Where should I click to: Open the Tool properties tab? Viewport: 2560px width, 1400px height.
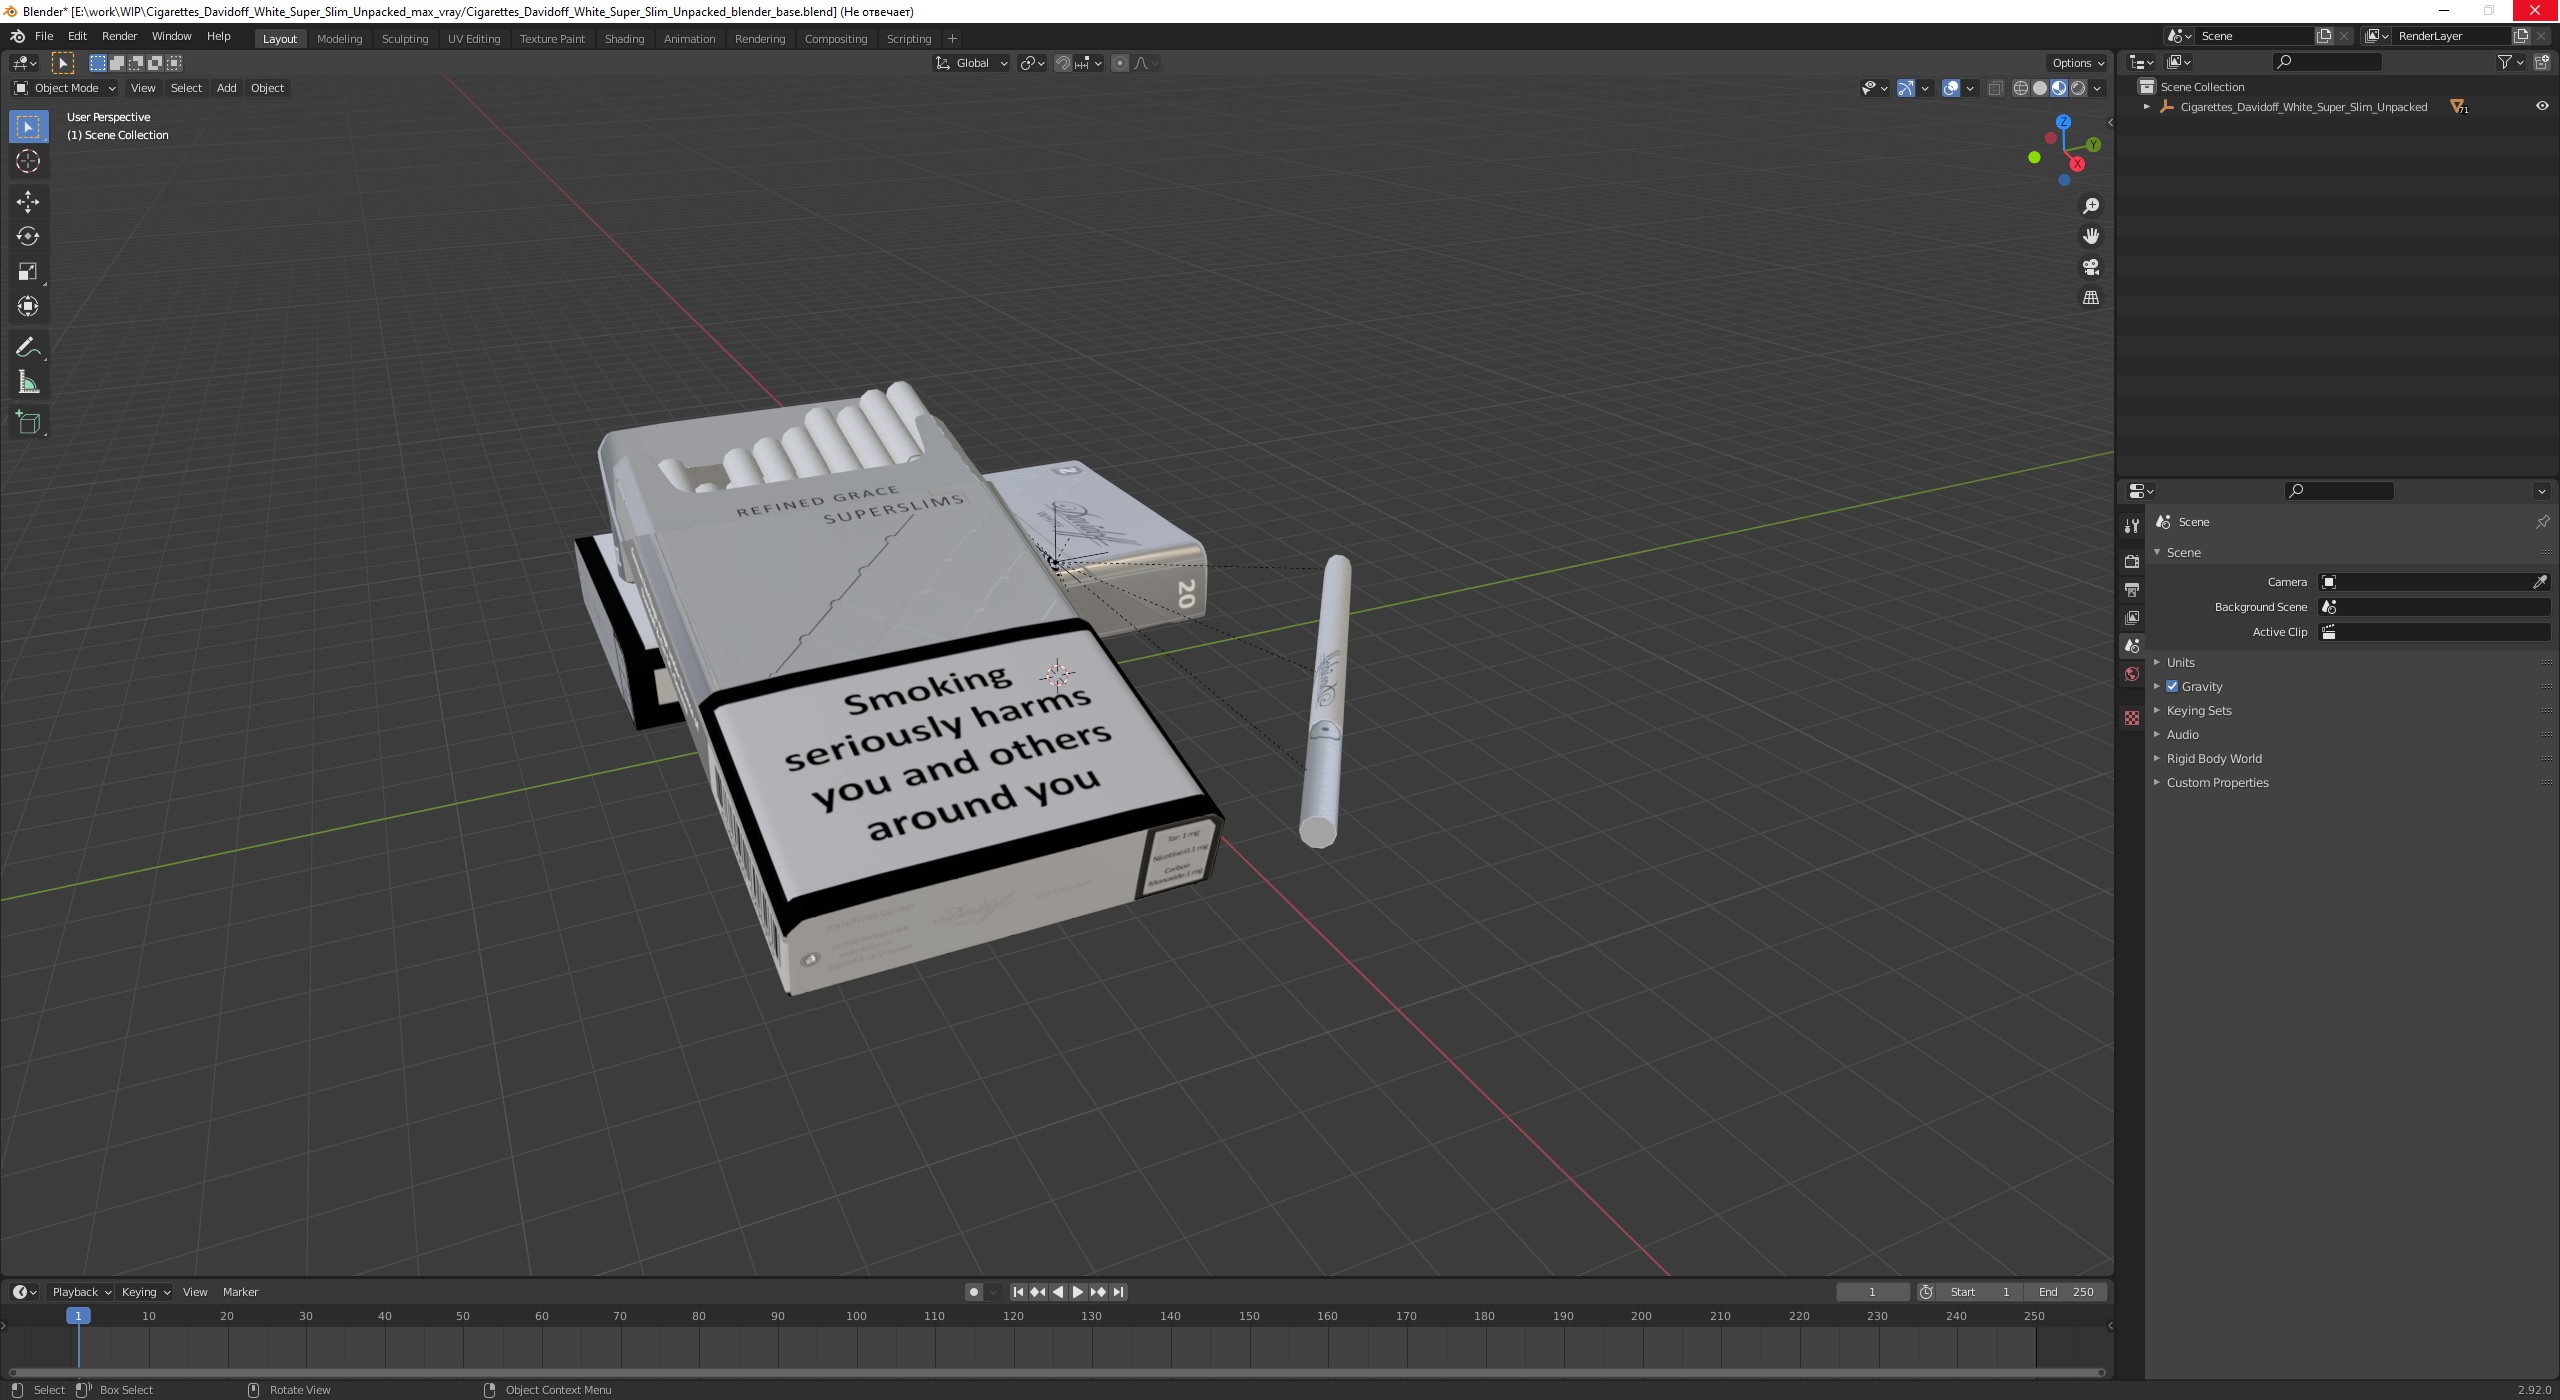(x=2131, y=526)
